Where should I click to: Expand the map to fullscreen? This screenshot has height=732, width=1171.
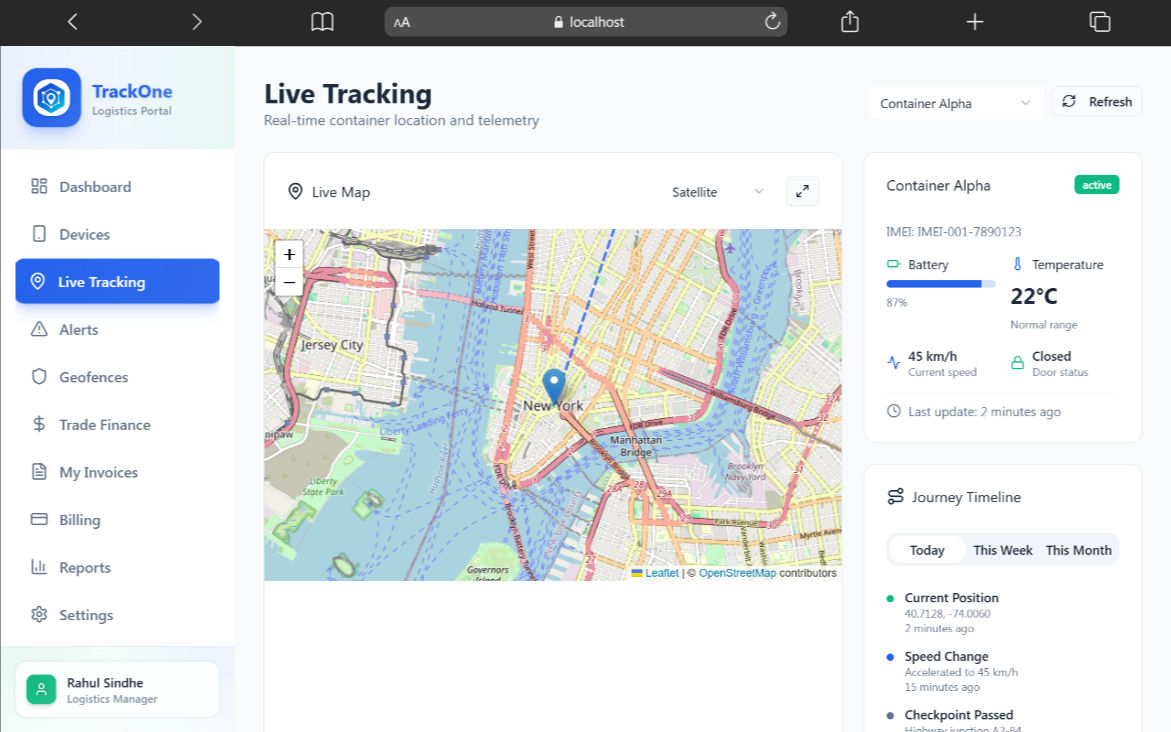[x=802, y=191]
